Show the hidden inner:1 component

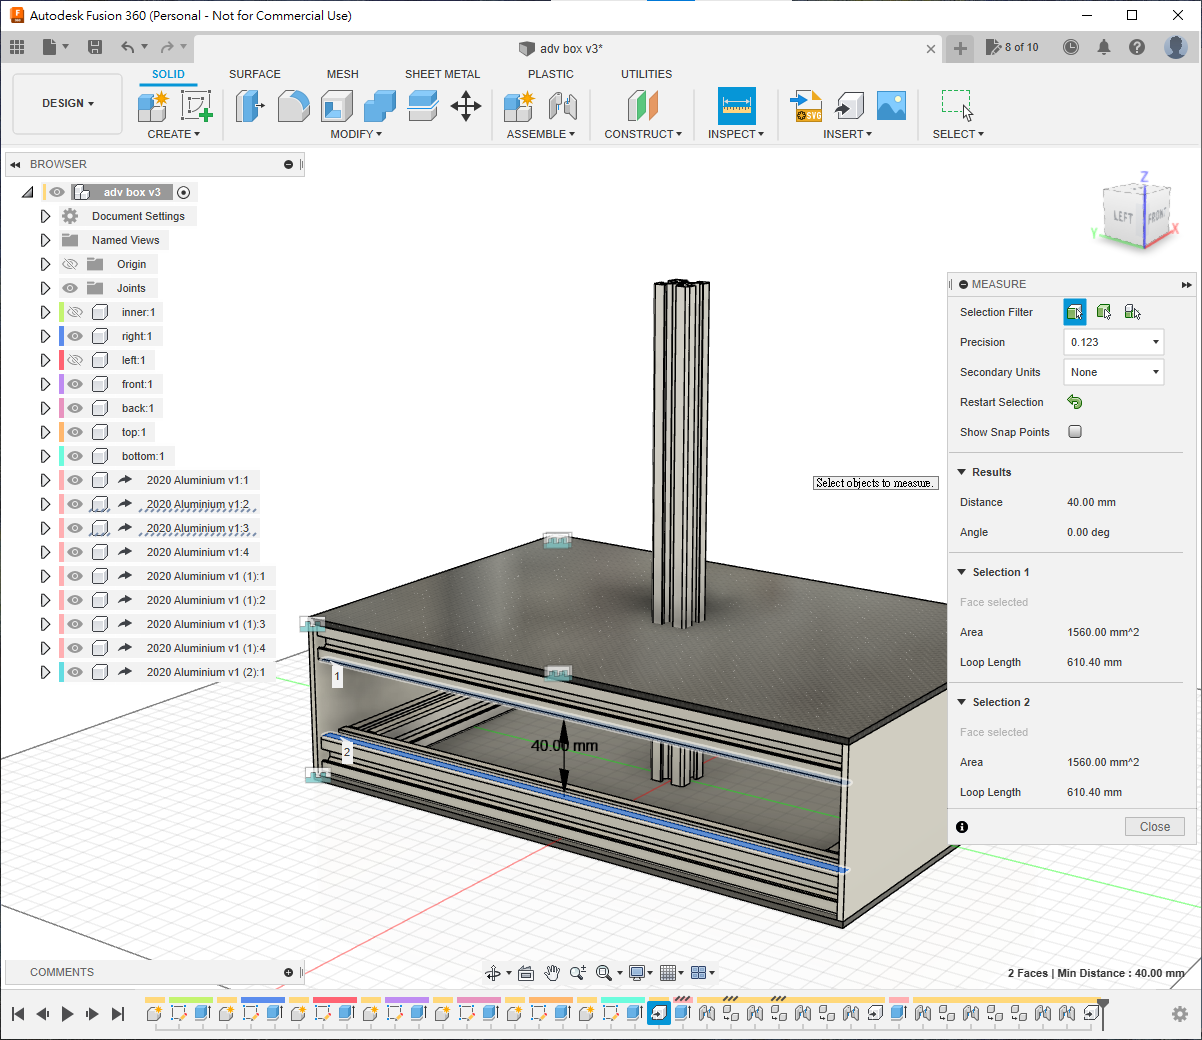click(x=75, y=312)
